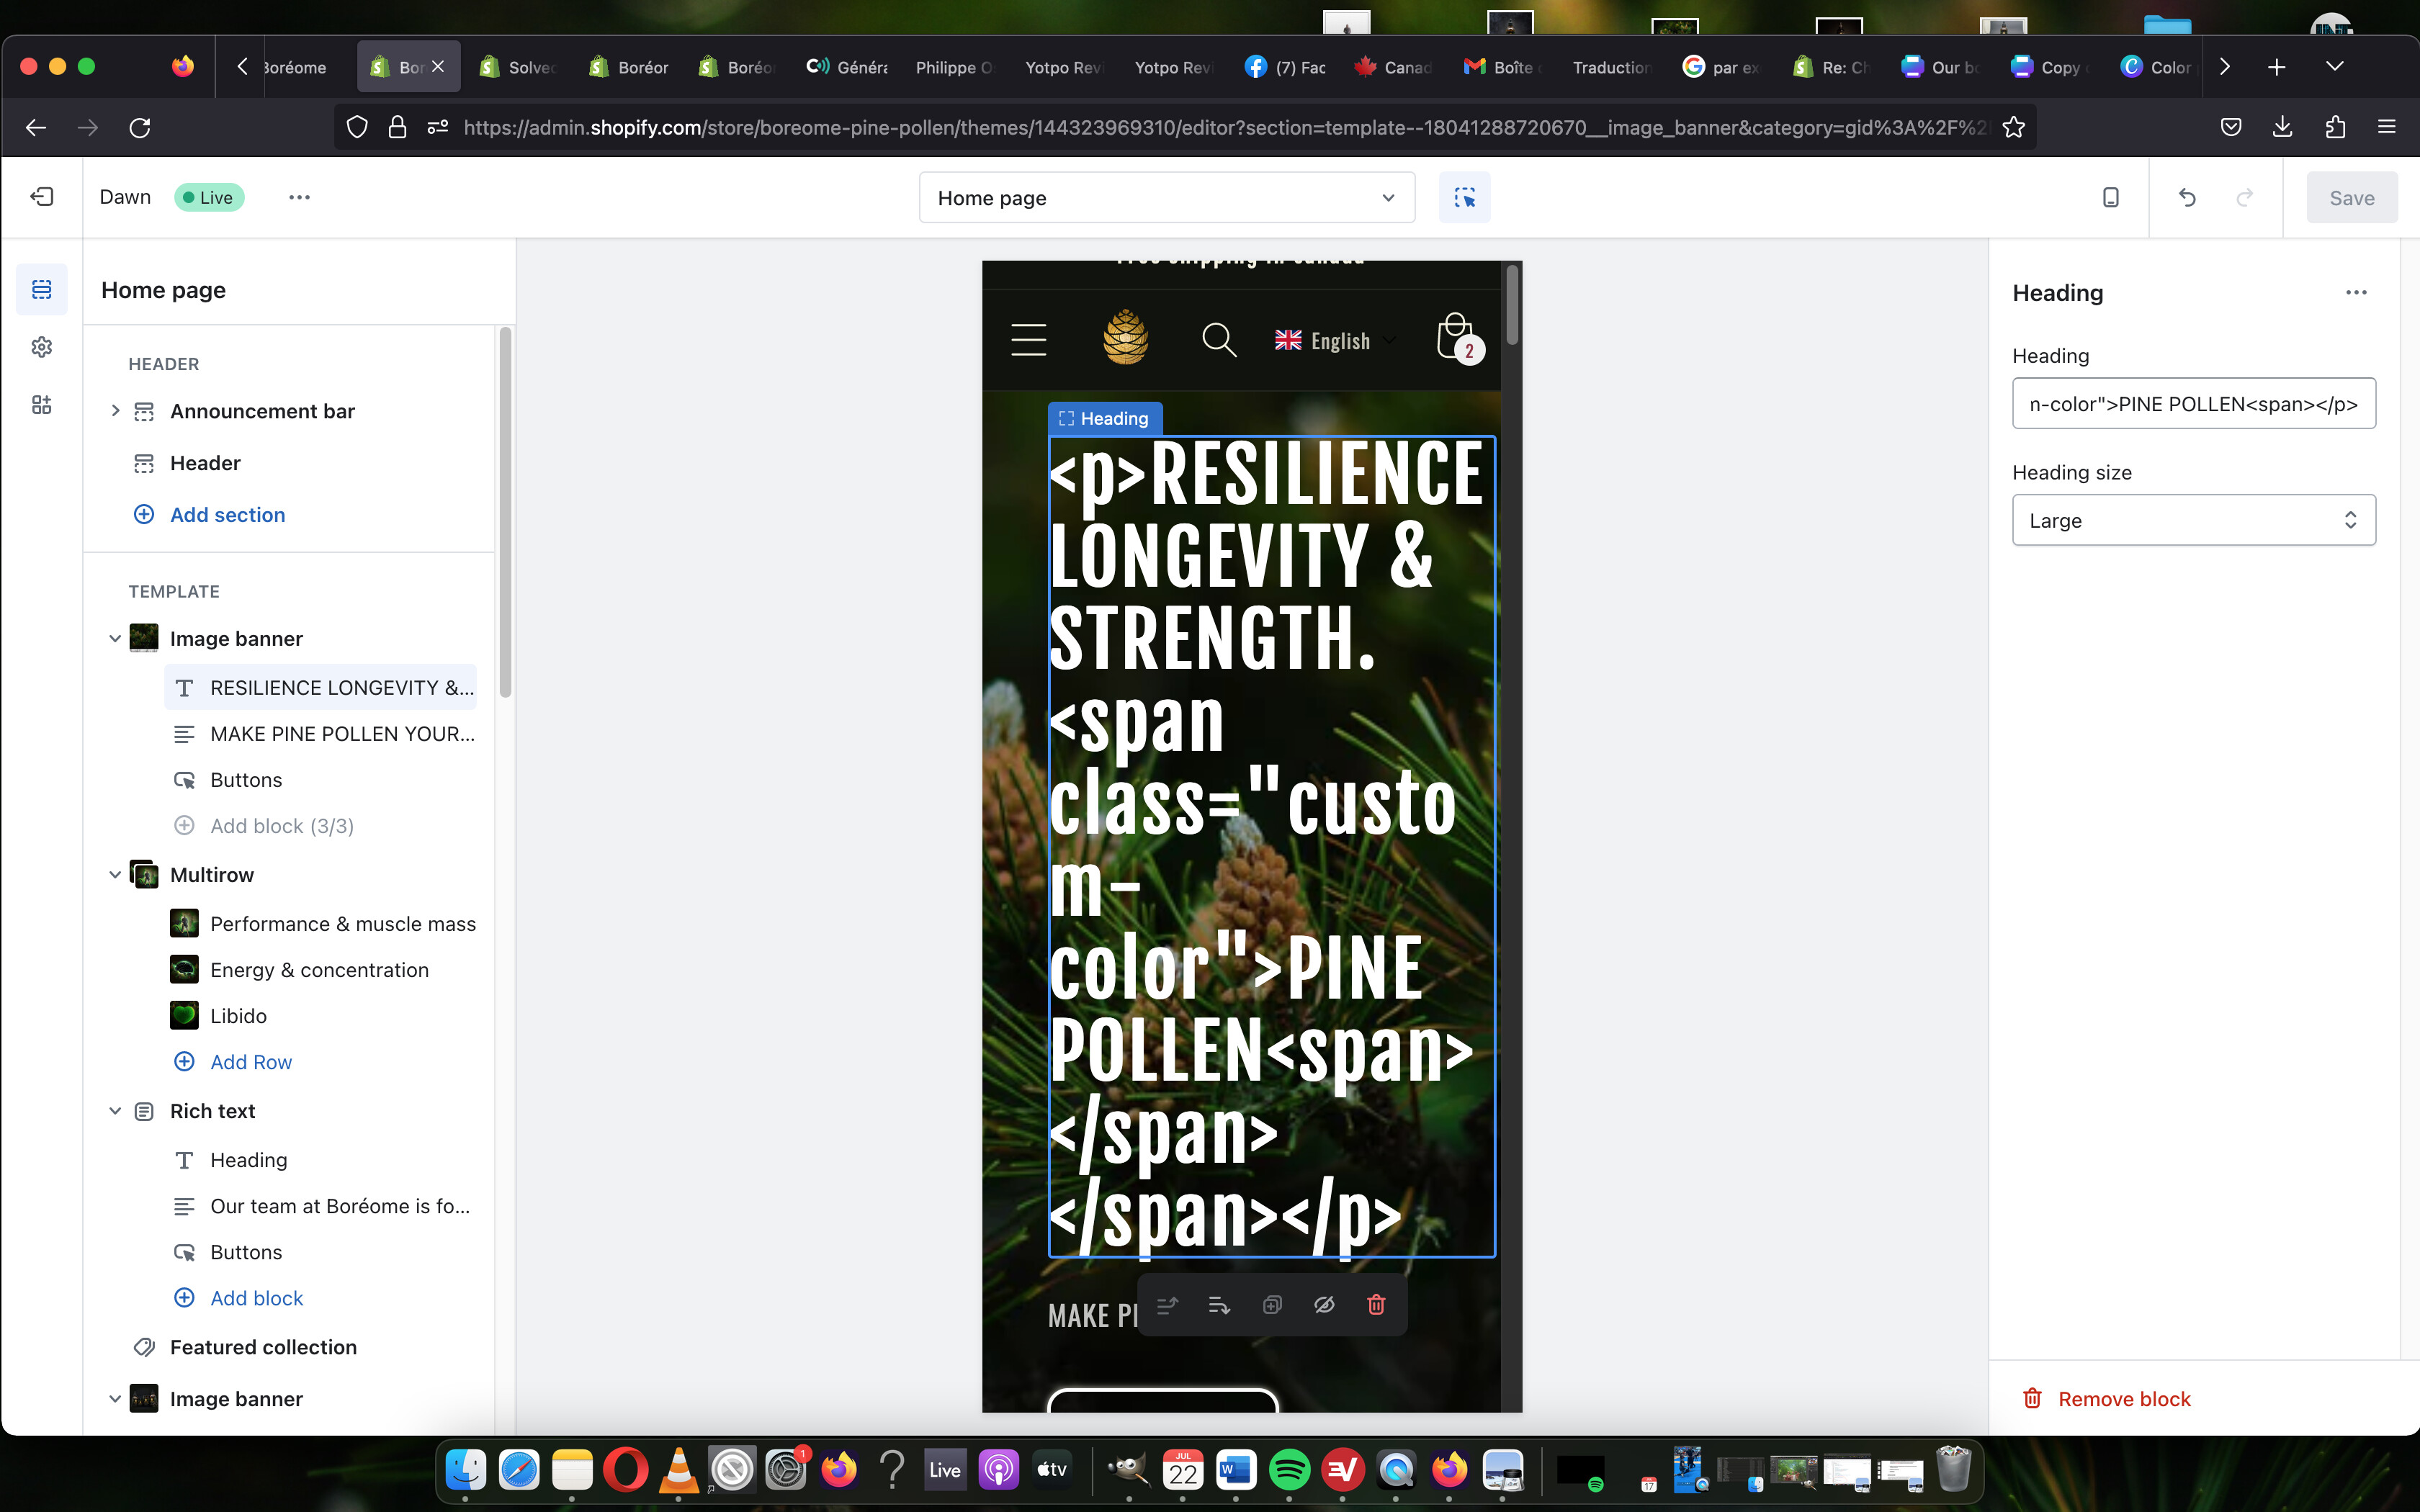The image size is (2420, 1512).
Task: Open the cart bag icon in the preview
Action: click(1456, 338)
